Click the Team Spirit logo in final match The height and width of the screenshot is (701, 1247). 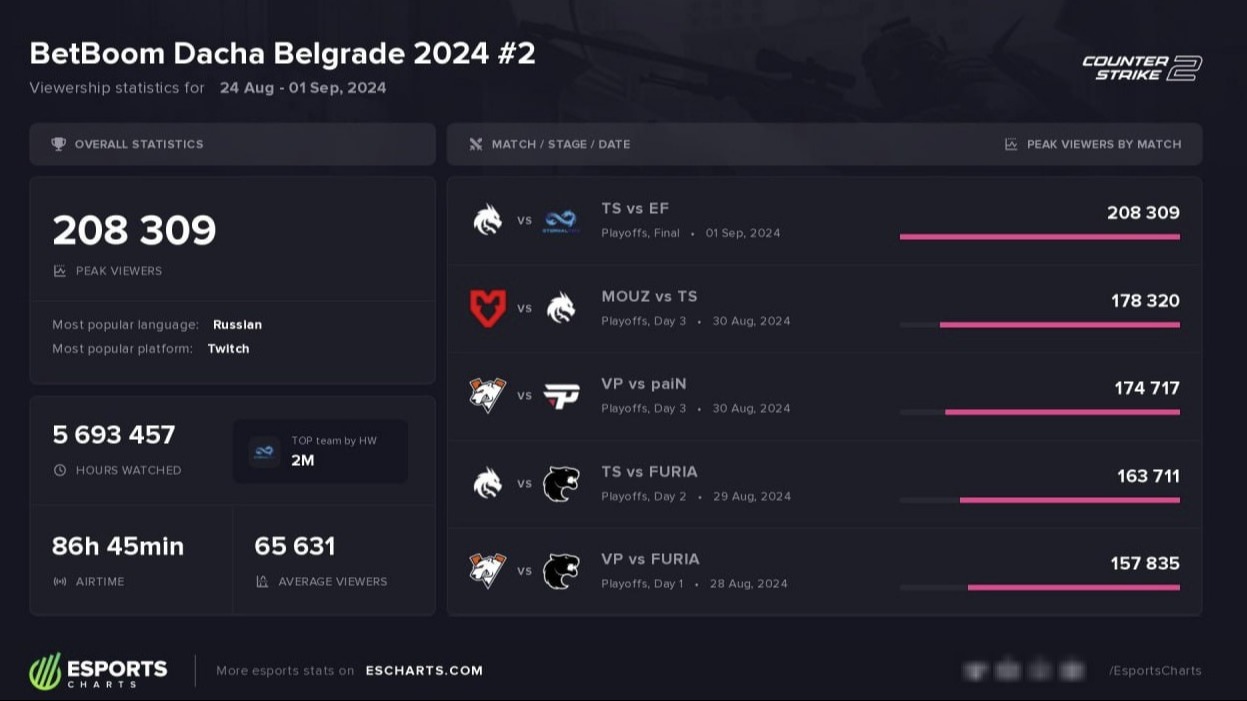pos(488,220)
